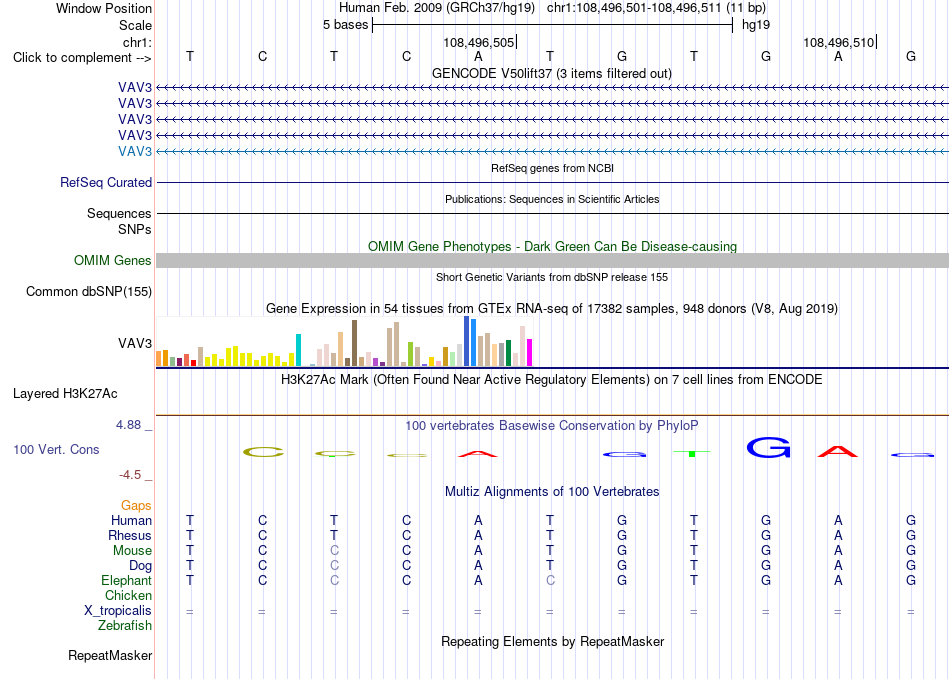Open 'Short Genetic Variants from dbSNP release 155' title

552,277
